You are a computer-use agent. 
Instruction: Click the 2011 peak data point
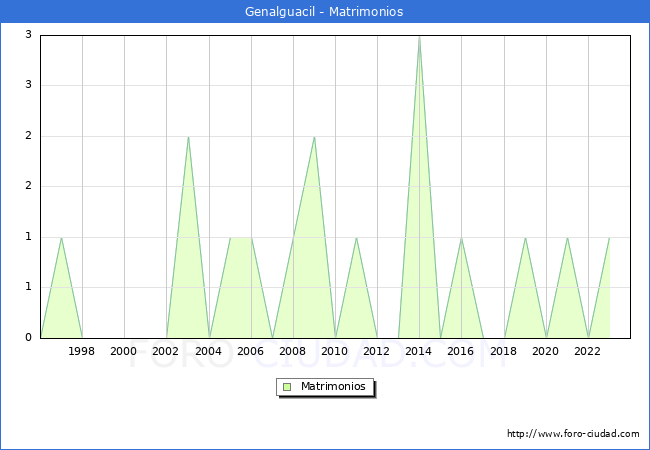356,237
